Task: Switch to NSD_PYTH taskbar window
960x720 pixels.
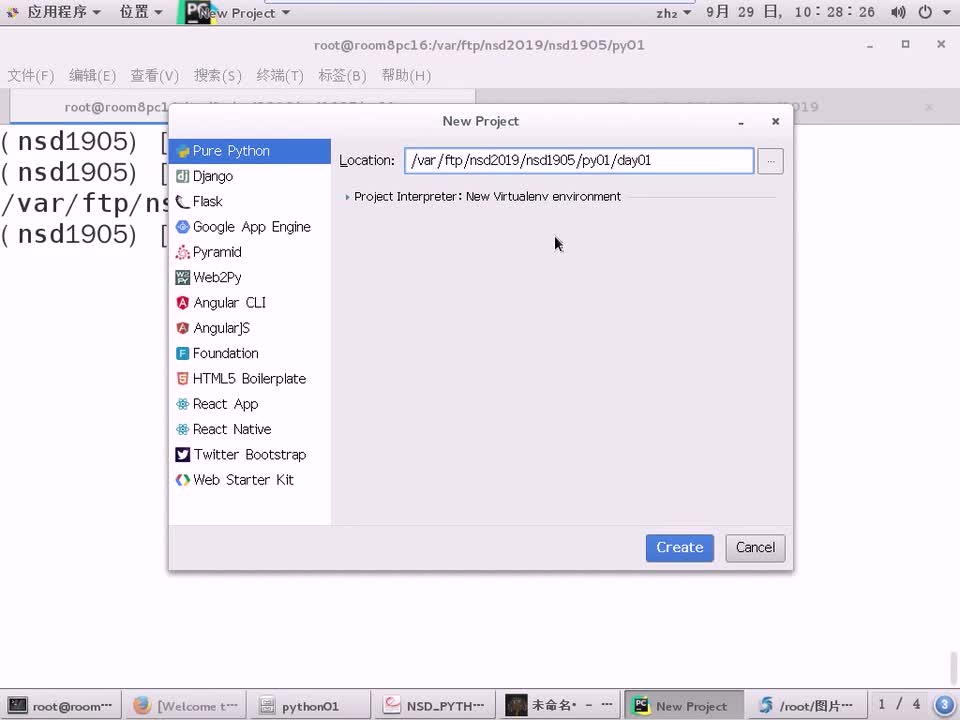Action: tap(435, 706)
